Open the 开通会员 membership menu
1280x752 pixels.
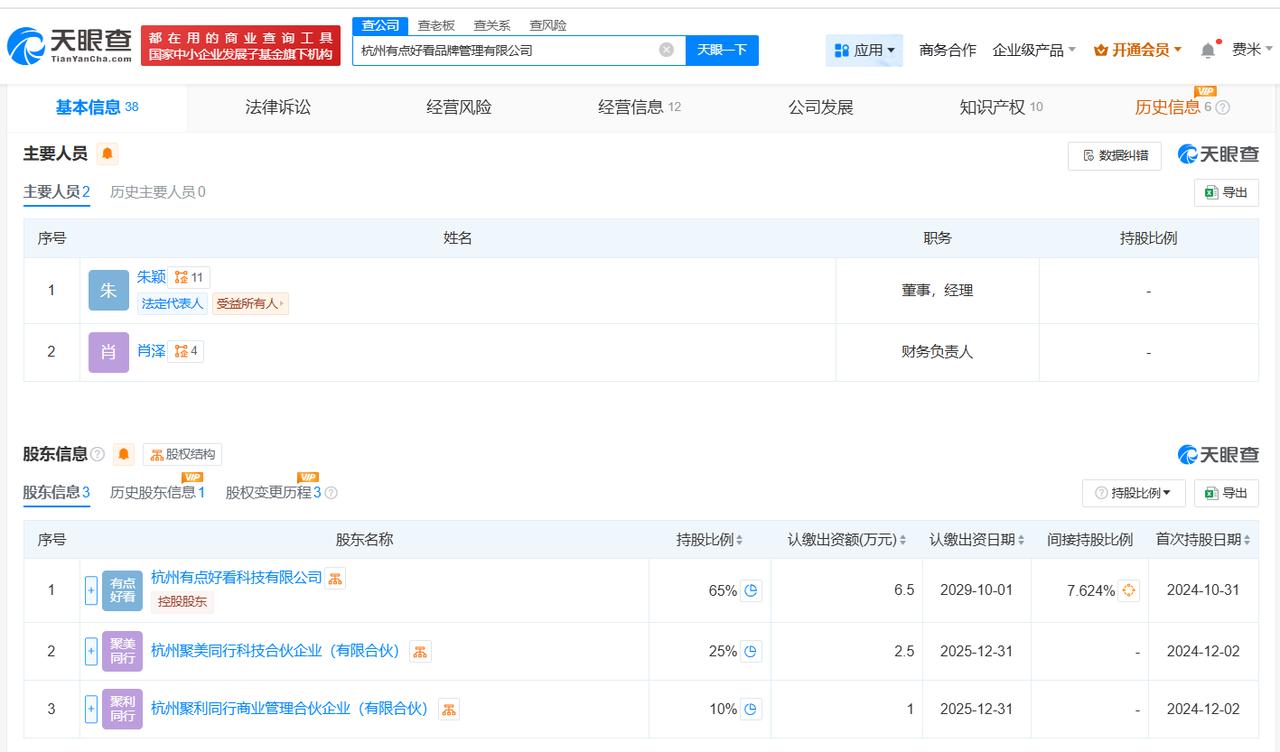click(1138, 50)
